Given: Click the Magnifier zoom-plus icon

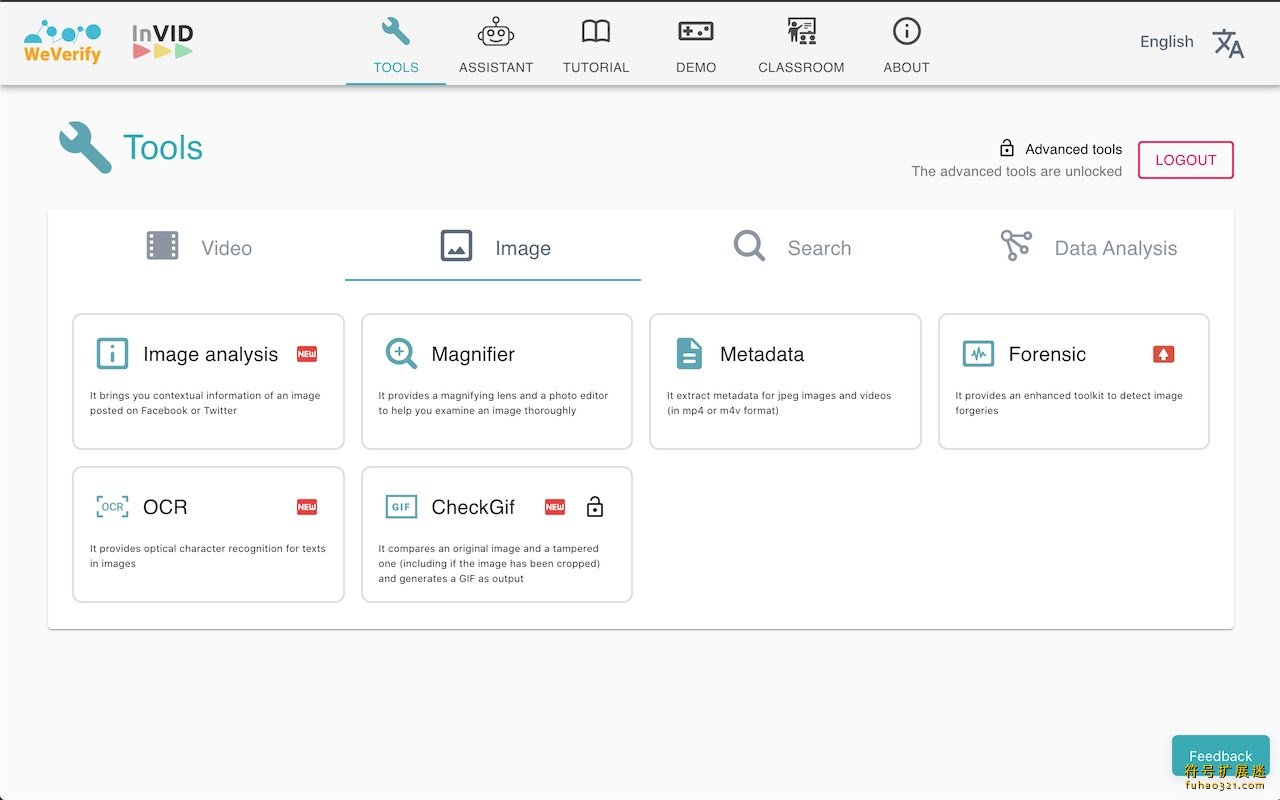Looking at the screenshot, I should [401, 354].
